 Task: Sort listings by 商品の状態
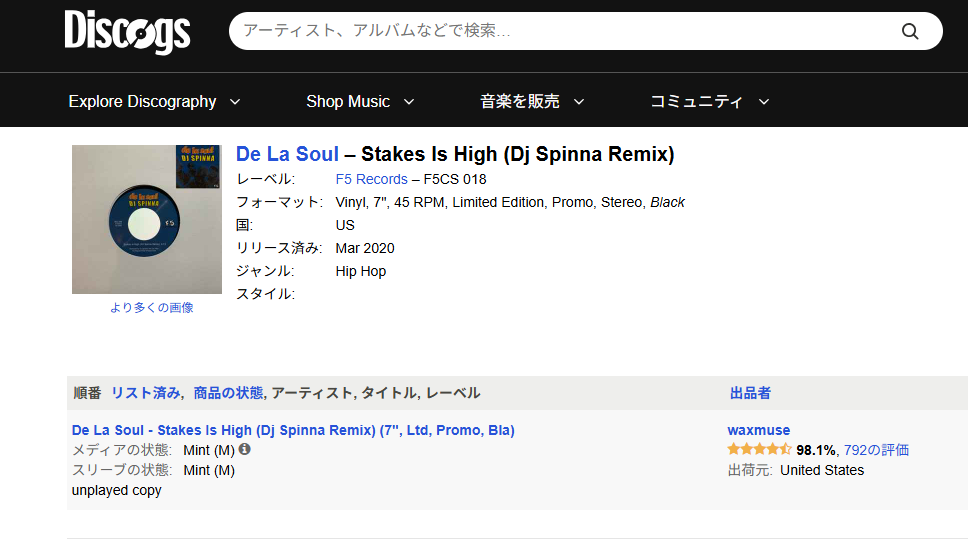pyautogui.click(x=228, y=393)
